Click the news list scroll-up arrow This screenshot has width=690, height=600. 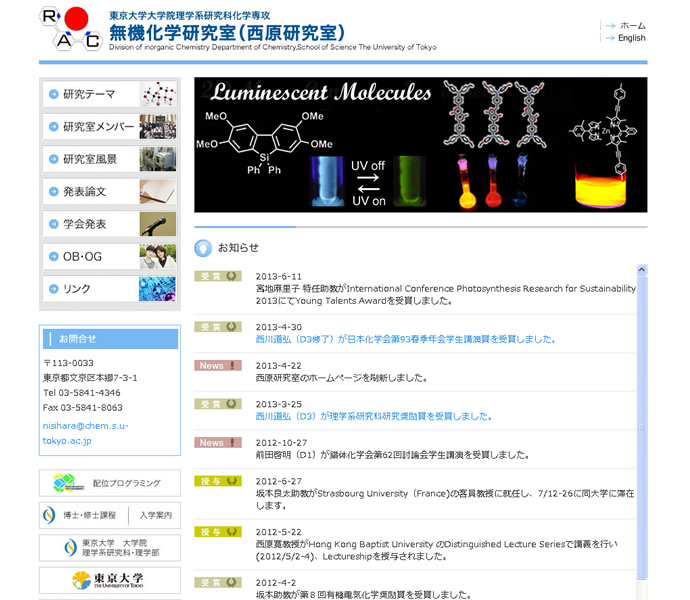point(642,269)
